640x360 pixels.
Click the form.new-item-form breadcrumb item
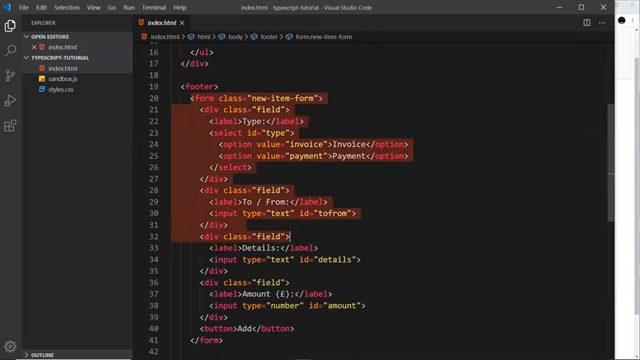click(323, 37)
